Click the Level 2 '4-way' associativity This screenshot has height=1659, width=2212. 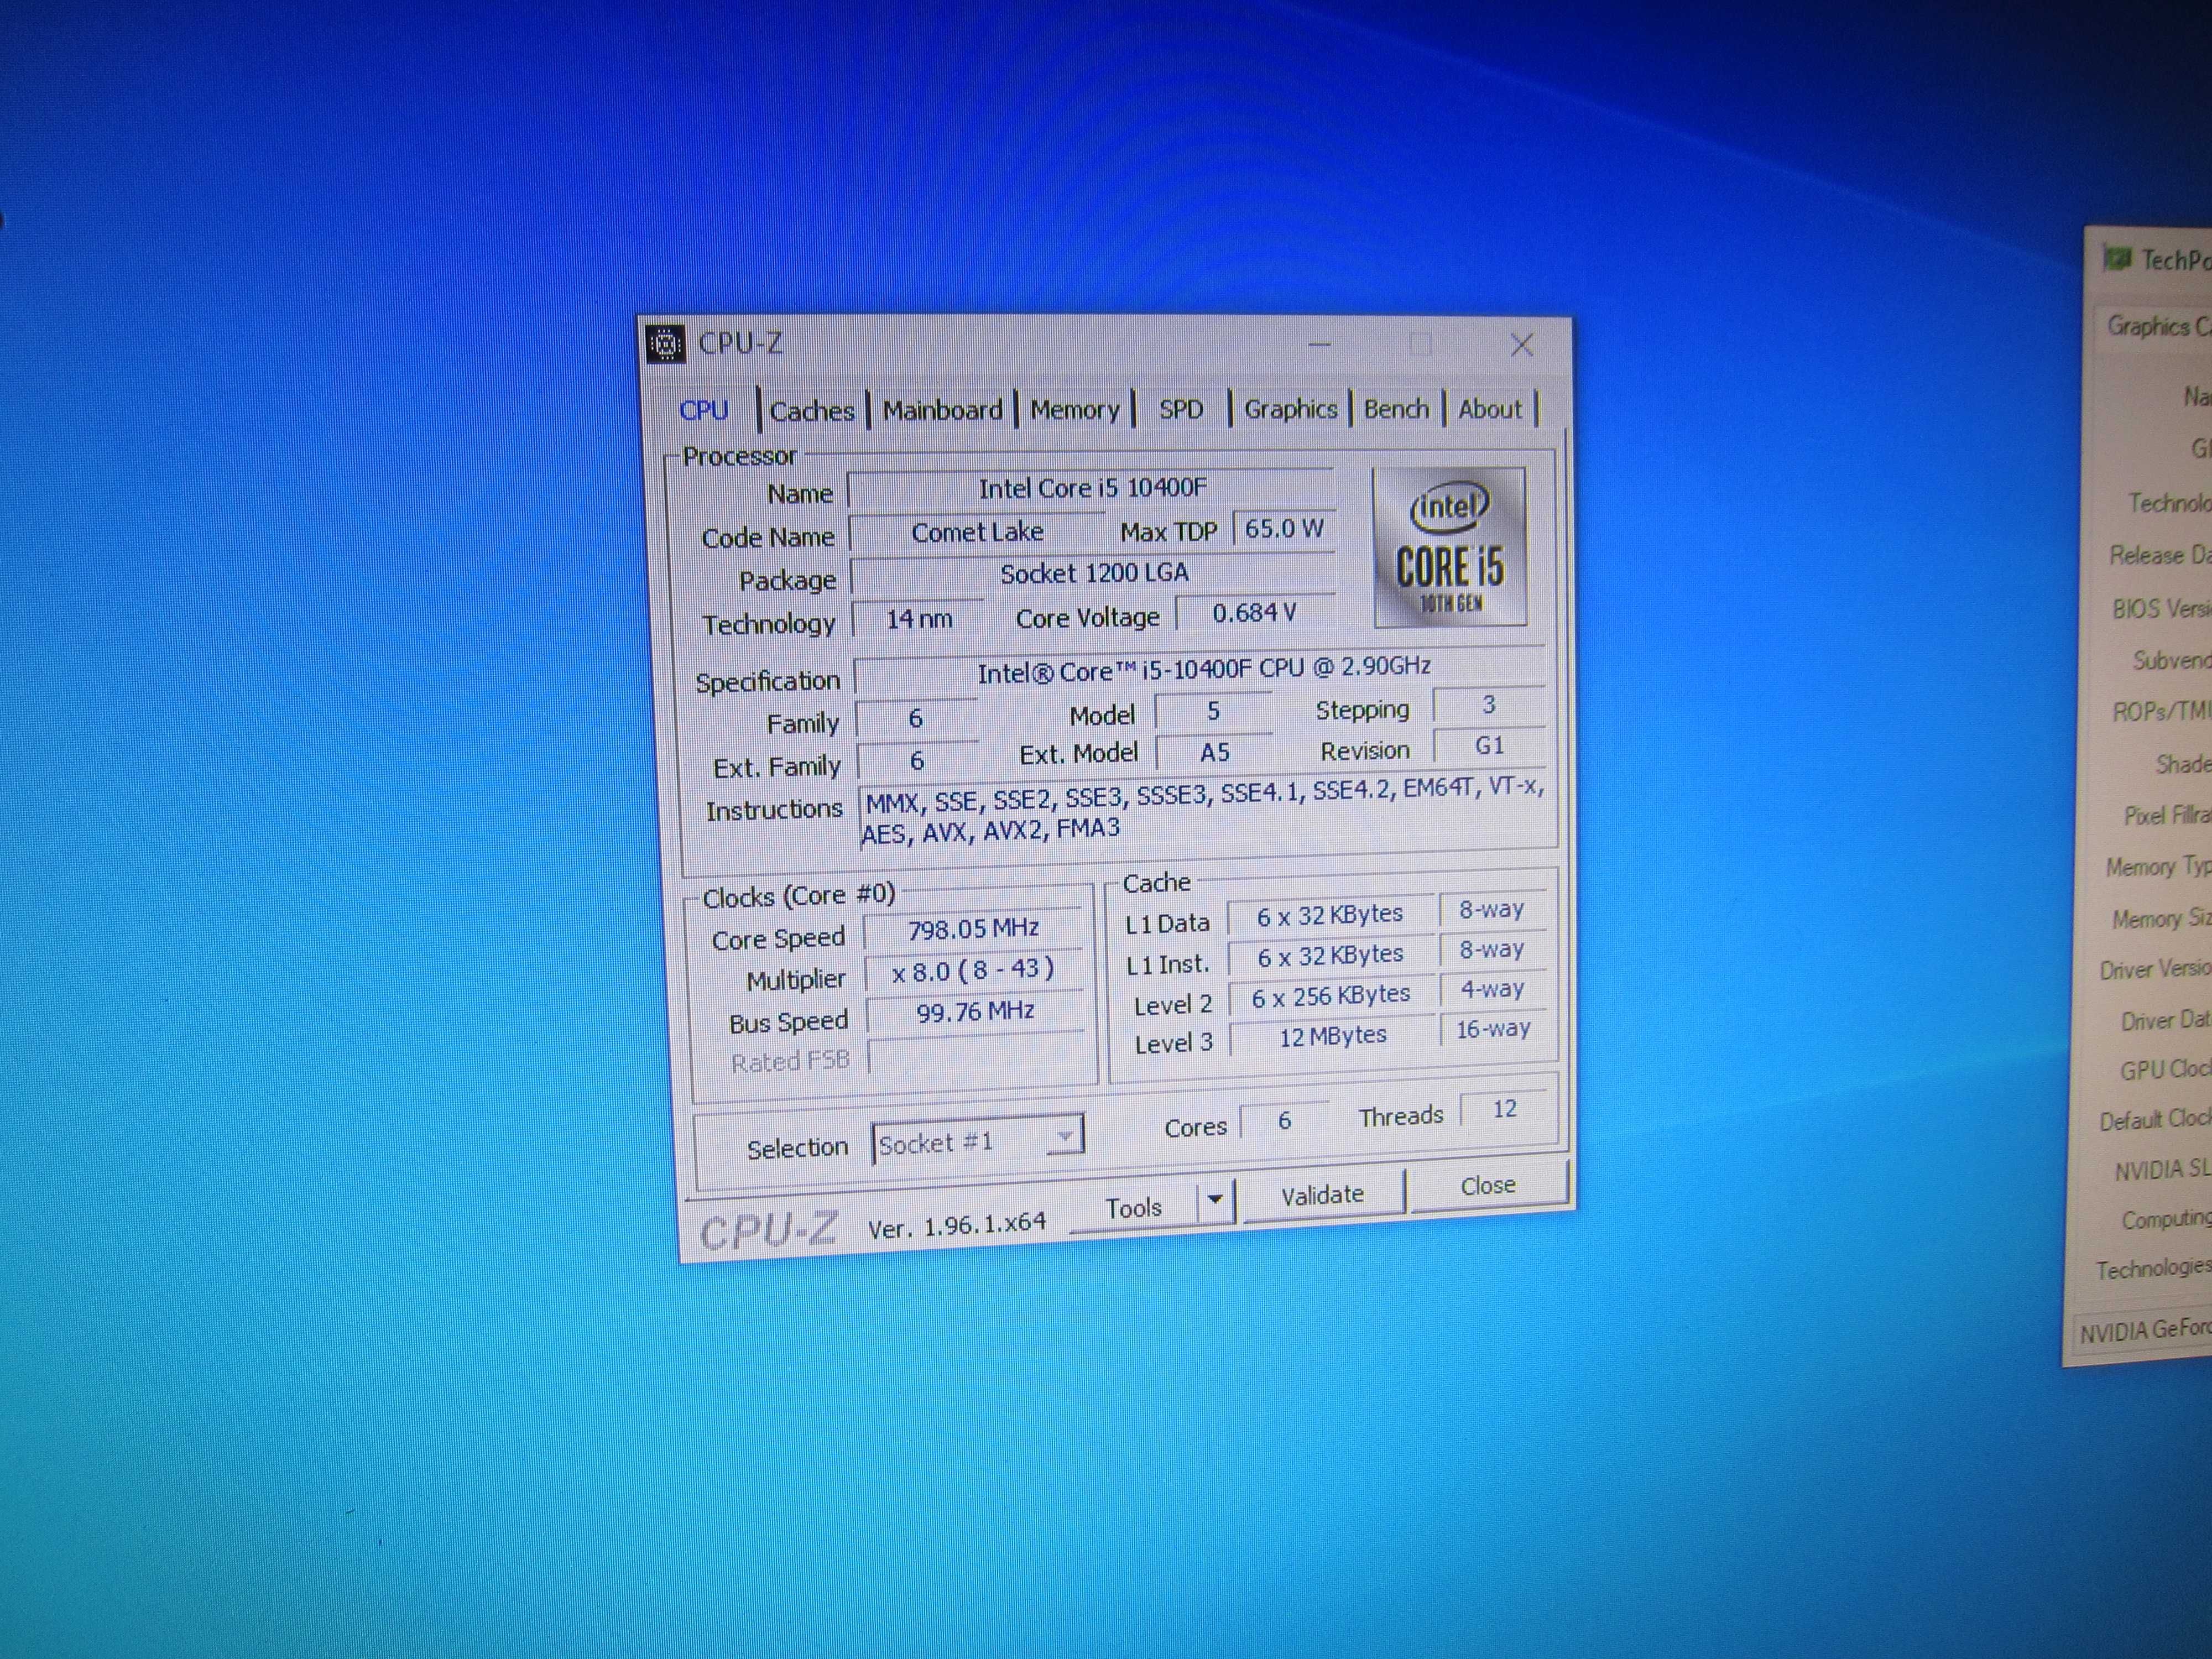[1492, 989]
